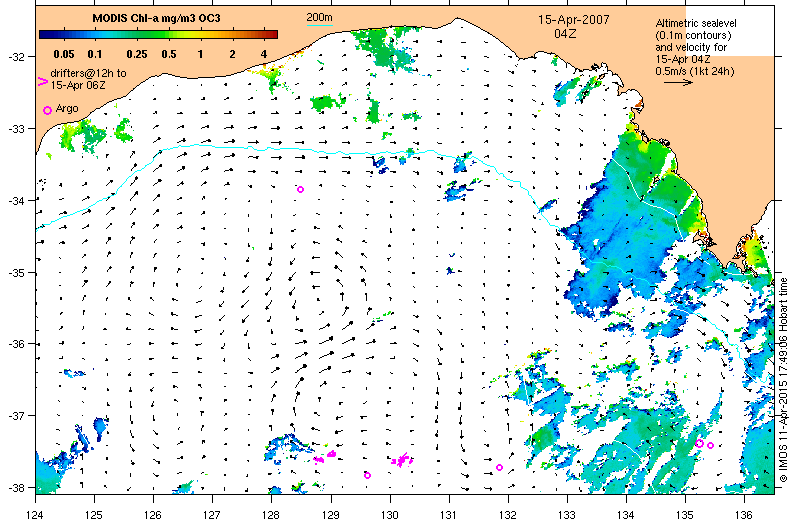Click the '2' colorbar label

pos(233,54)
